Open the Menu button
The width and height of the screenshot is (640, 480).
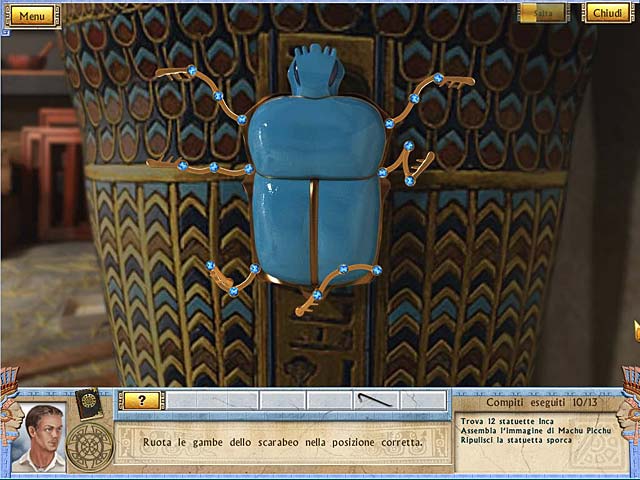[32, 16]
